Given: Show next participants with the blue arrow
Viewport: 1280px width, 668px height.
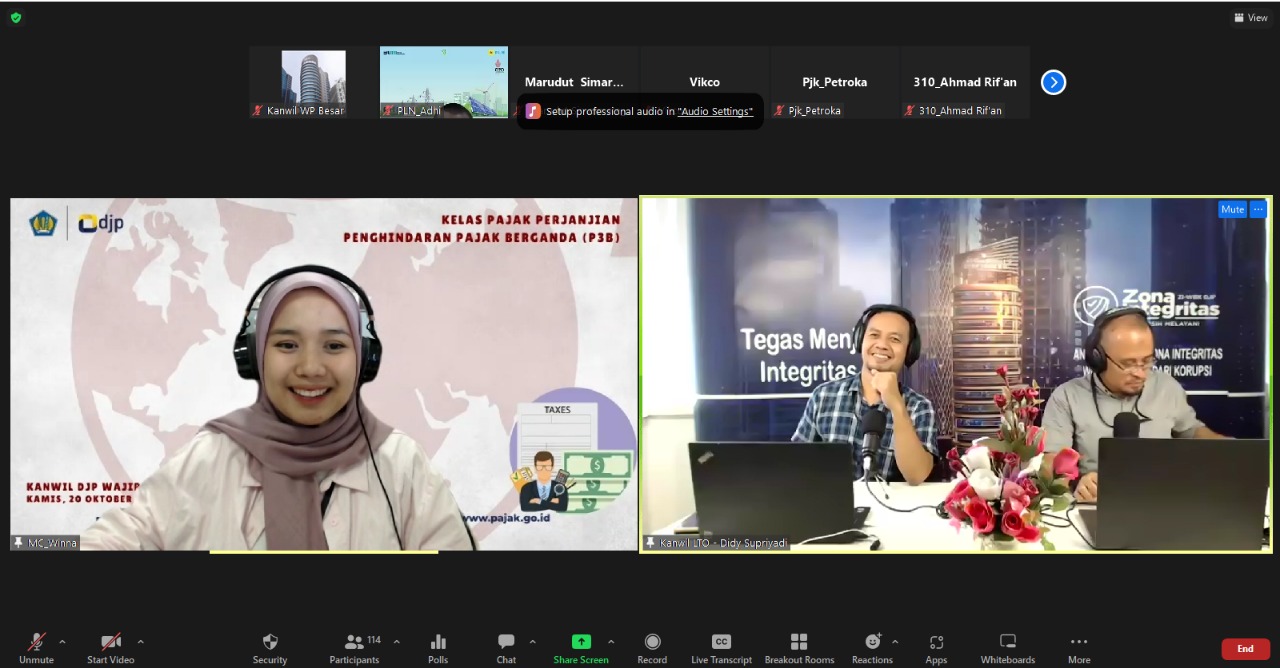Looking at the screenshot, I should pyautogui.click(x=1053, y=82).
